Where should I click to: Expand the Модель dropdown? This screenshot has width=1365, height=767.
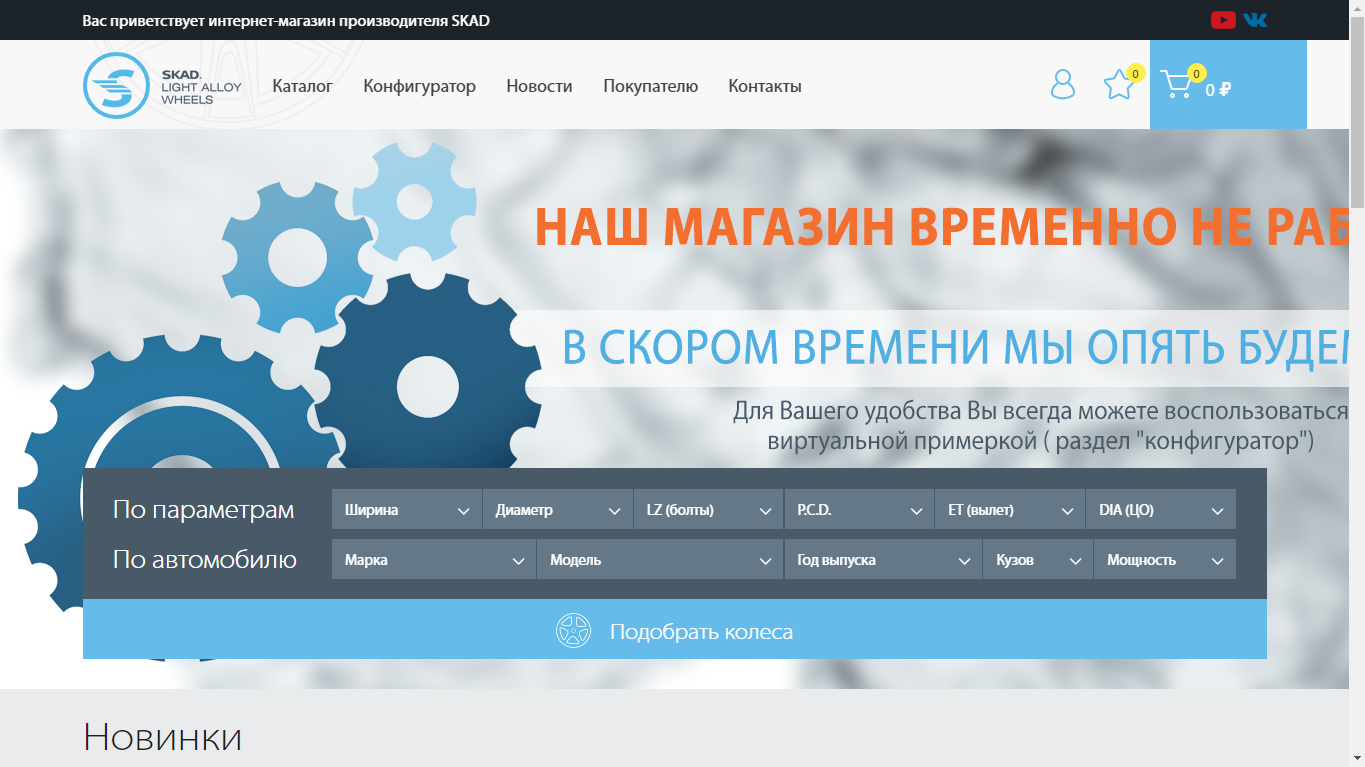659,560
